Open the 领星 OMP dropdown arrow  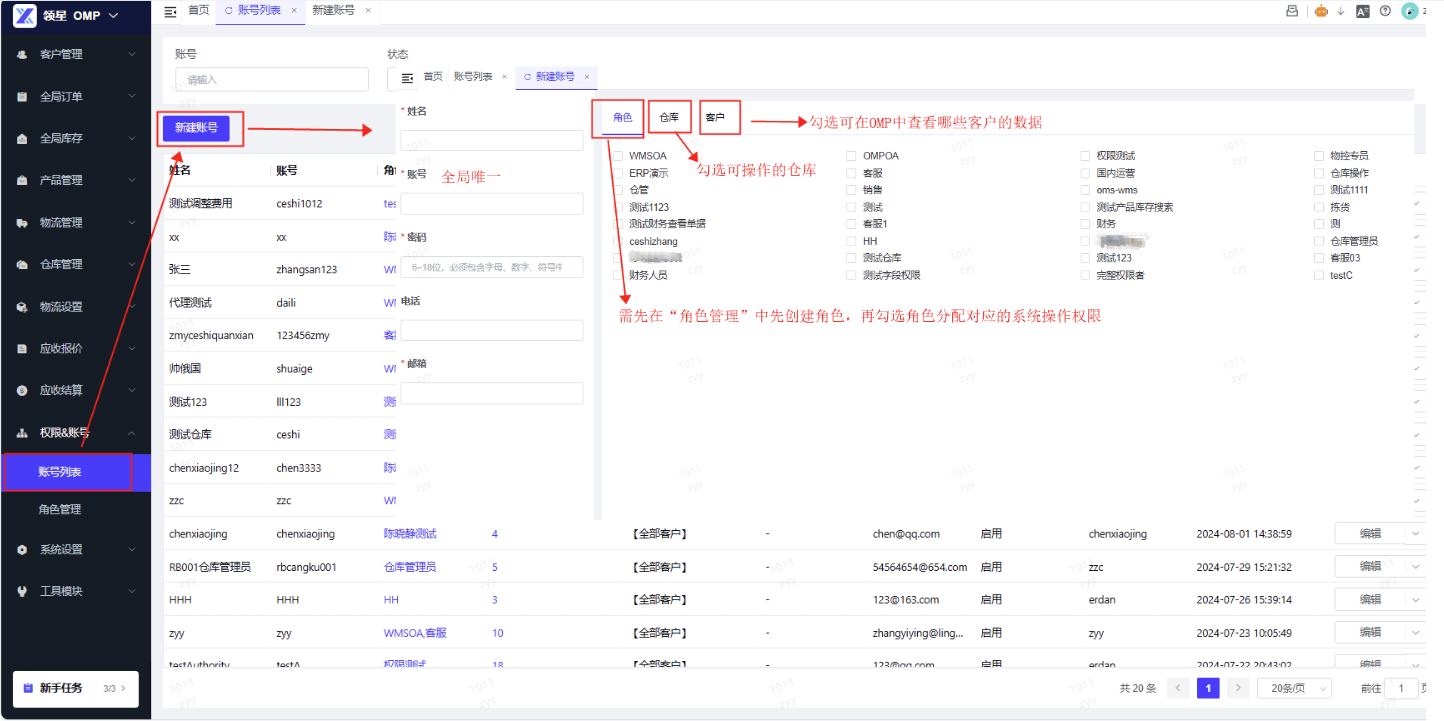(113, 15)
